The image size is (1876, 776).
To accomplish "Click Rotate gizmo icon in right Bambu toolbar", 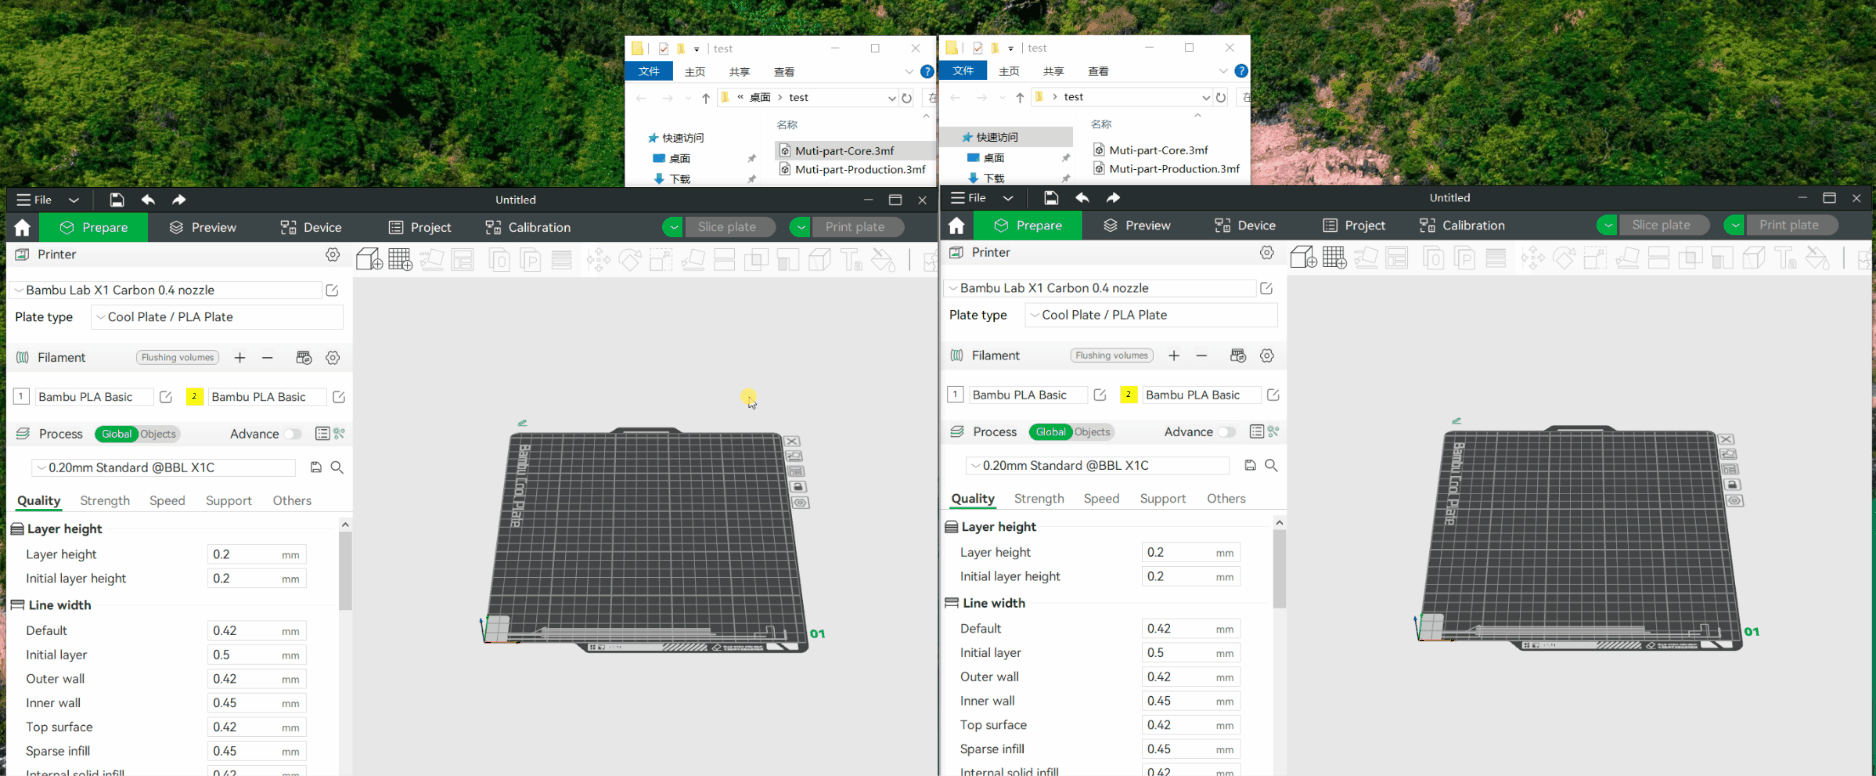I will [x=1564, y=258].
